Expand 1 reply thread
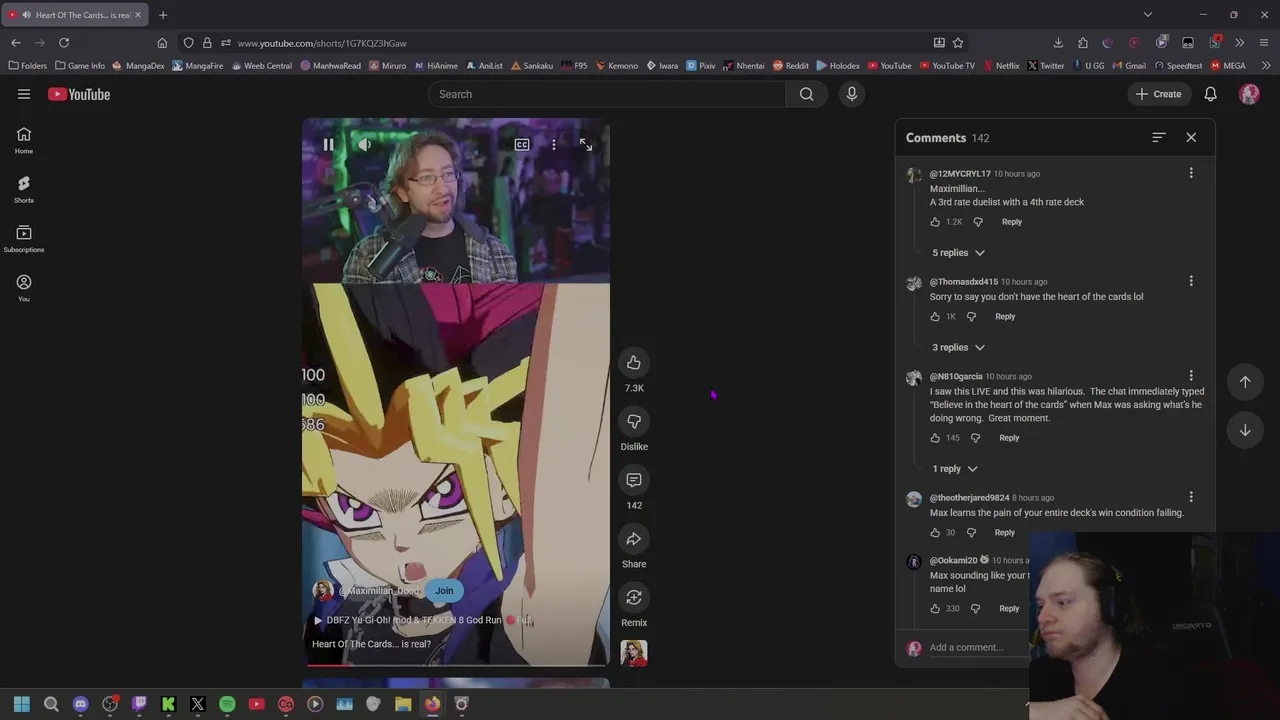Viewport: 1280px width, 720px height. point(955,469)
